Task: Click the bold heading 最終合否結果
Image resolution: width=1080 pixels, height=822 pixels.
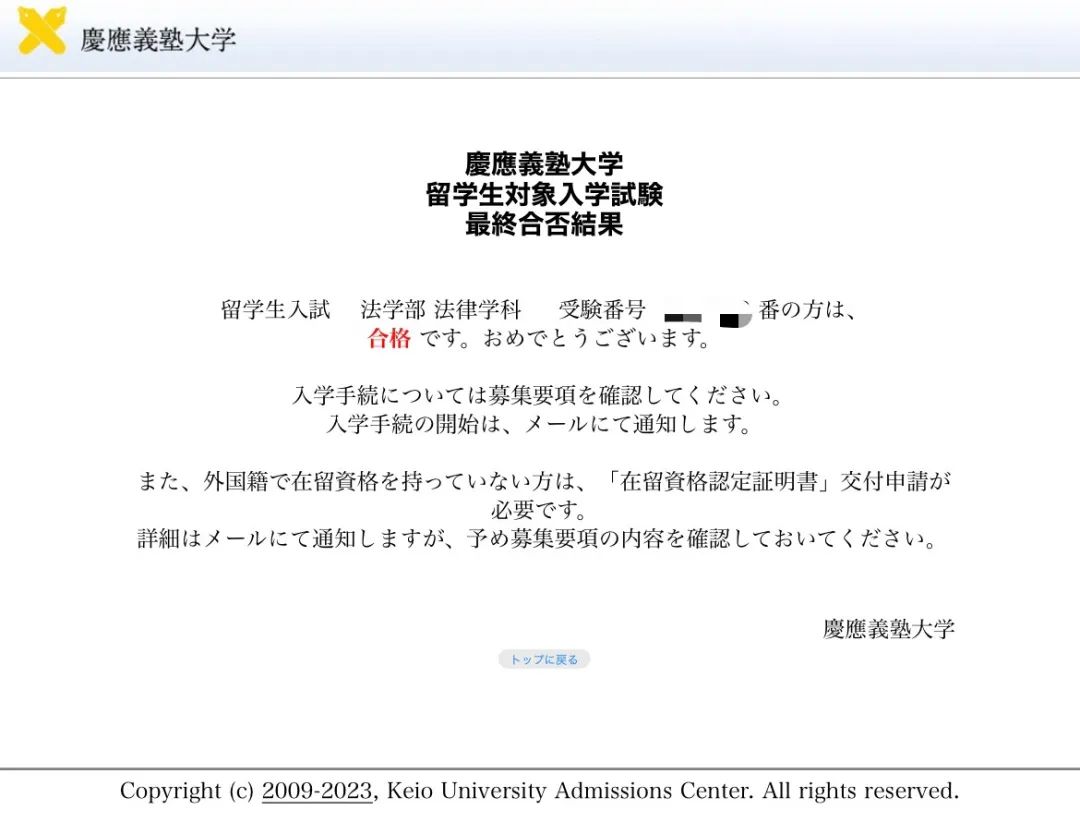Action: tap(544, 224)
